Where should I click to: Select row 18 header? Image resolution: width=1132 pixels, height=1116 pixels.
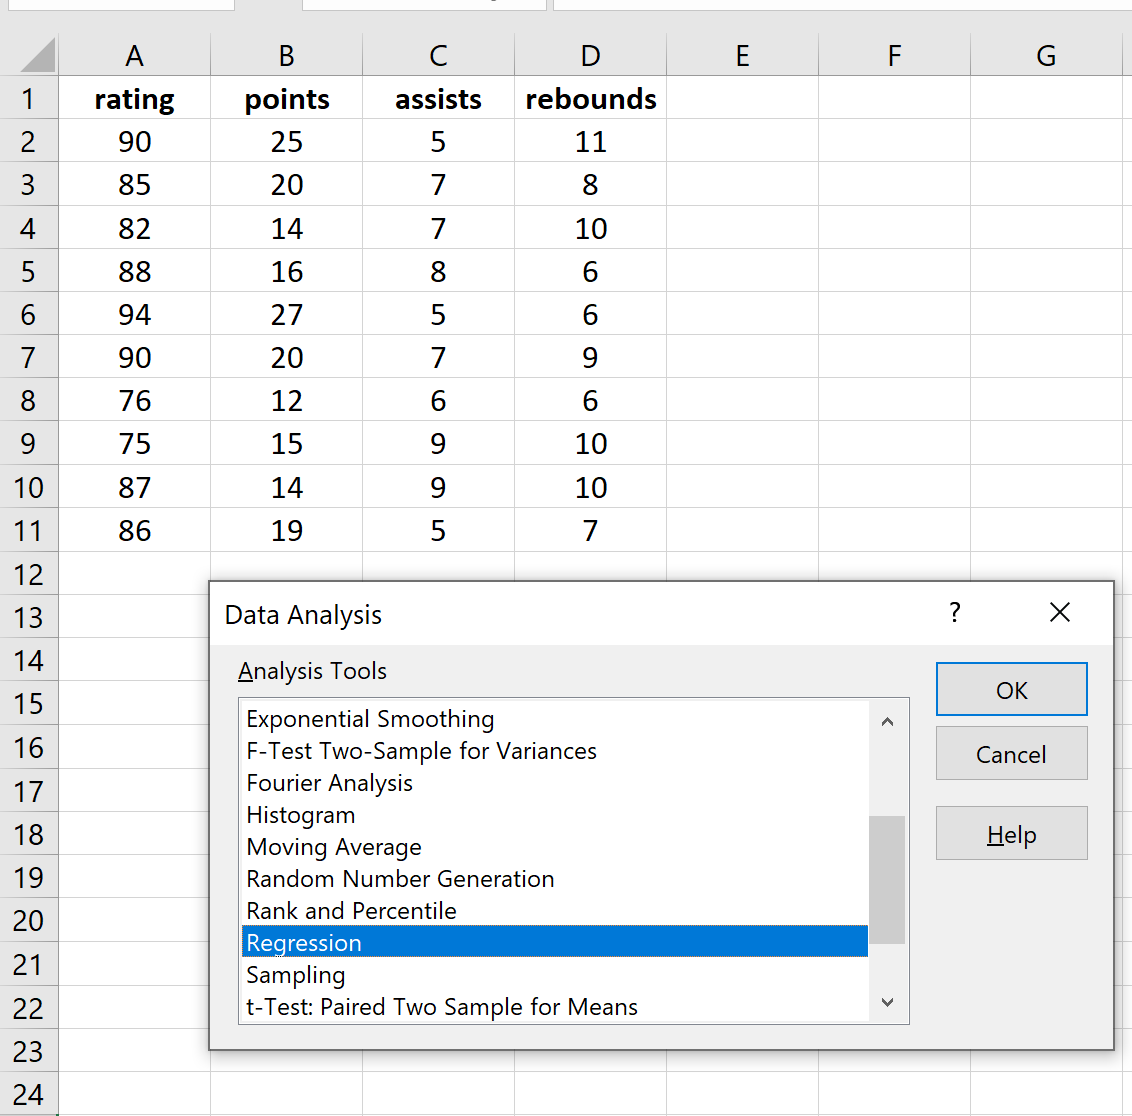tap(29, 834)
